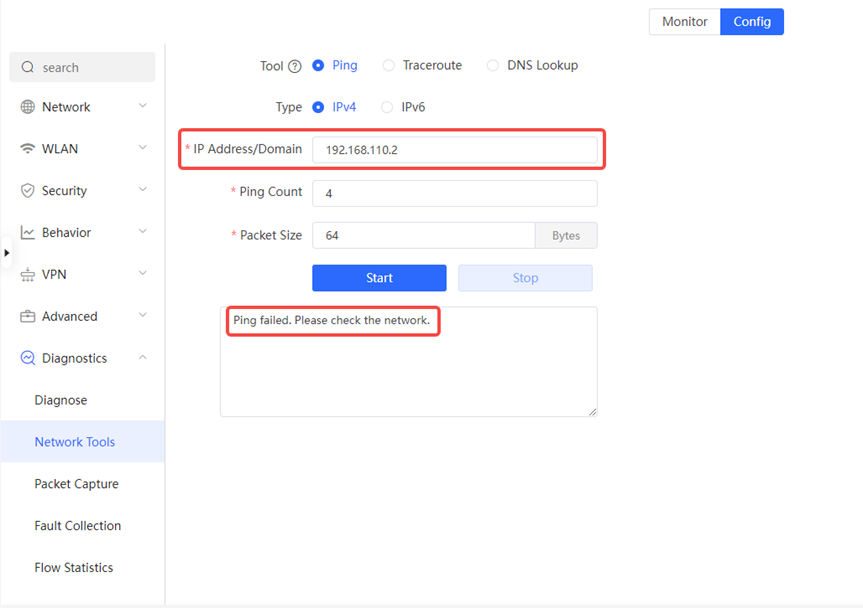The width and height of the screenshot is (863, 608).
Task: Click the WLAN wifi icon
Action: [28, 149]
